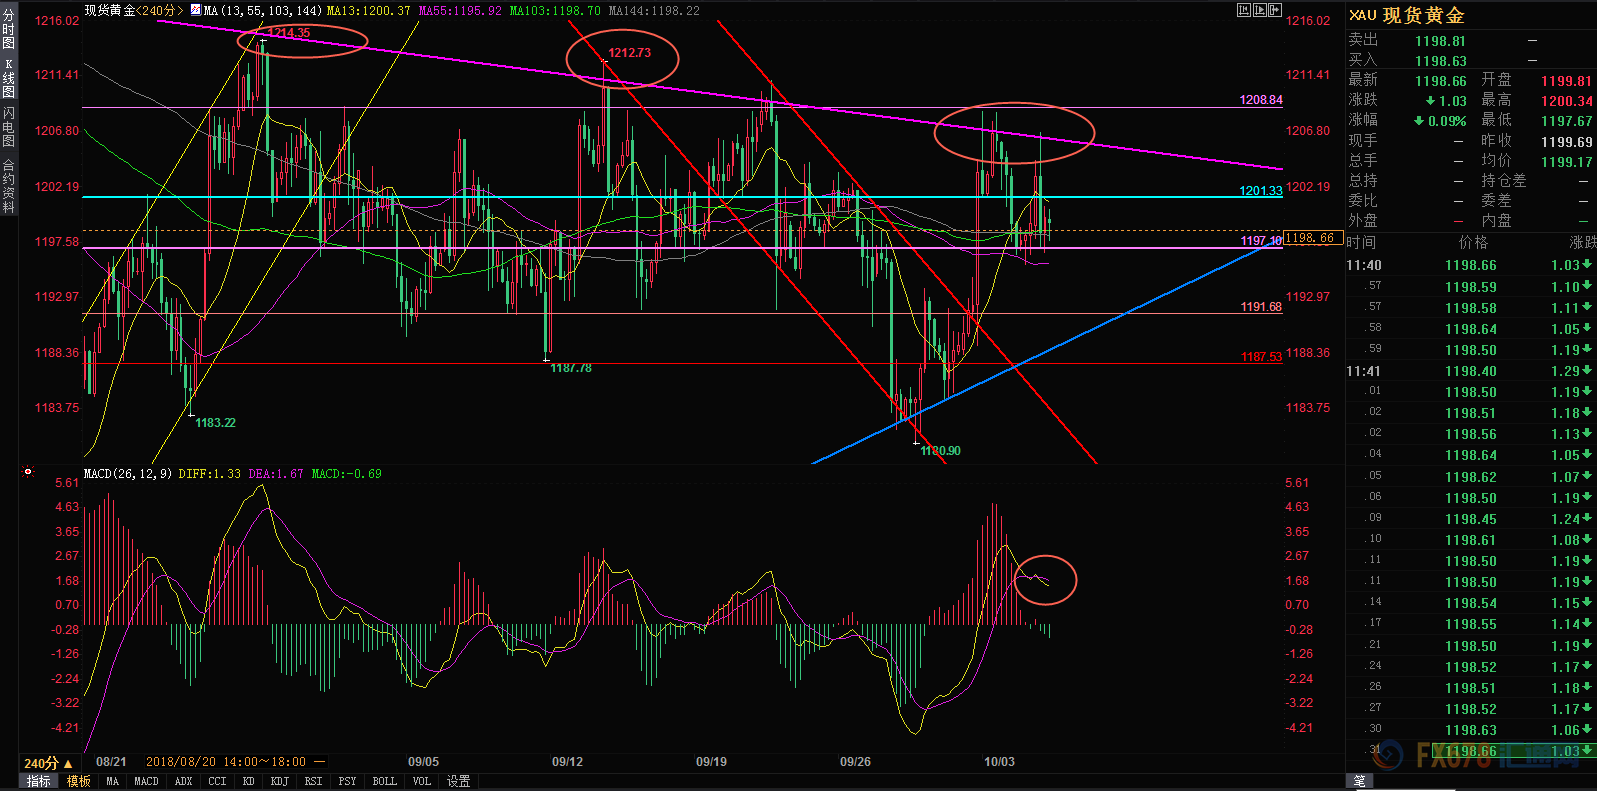The image size is (1597, 791).
Task: Click the red dot icon above MACD panel
Action: pyautogui.click(x=28, y=472)
